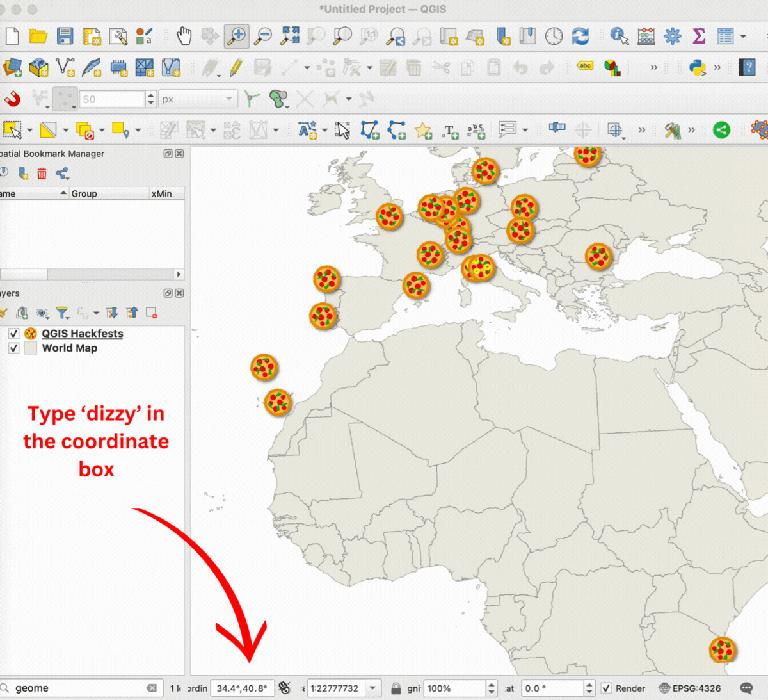Toggle editing with the yellow pencil icon
Screen dimensions: 768x700
click(237, 68)
